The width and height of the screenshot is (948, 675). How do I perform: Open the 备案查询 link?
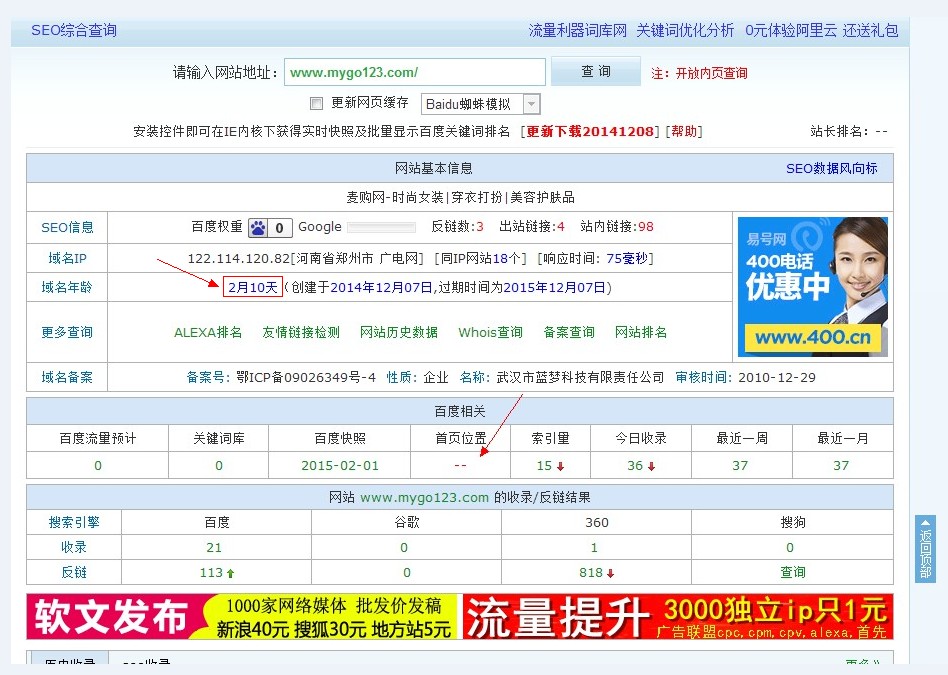569,333
